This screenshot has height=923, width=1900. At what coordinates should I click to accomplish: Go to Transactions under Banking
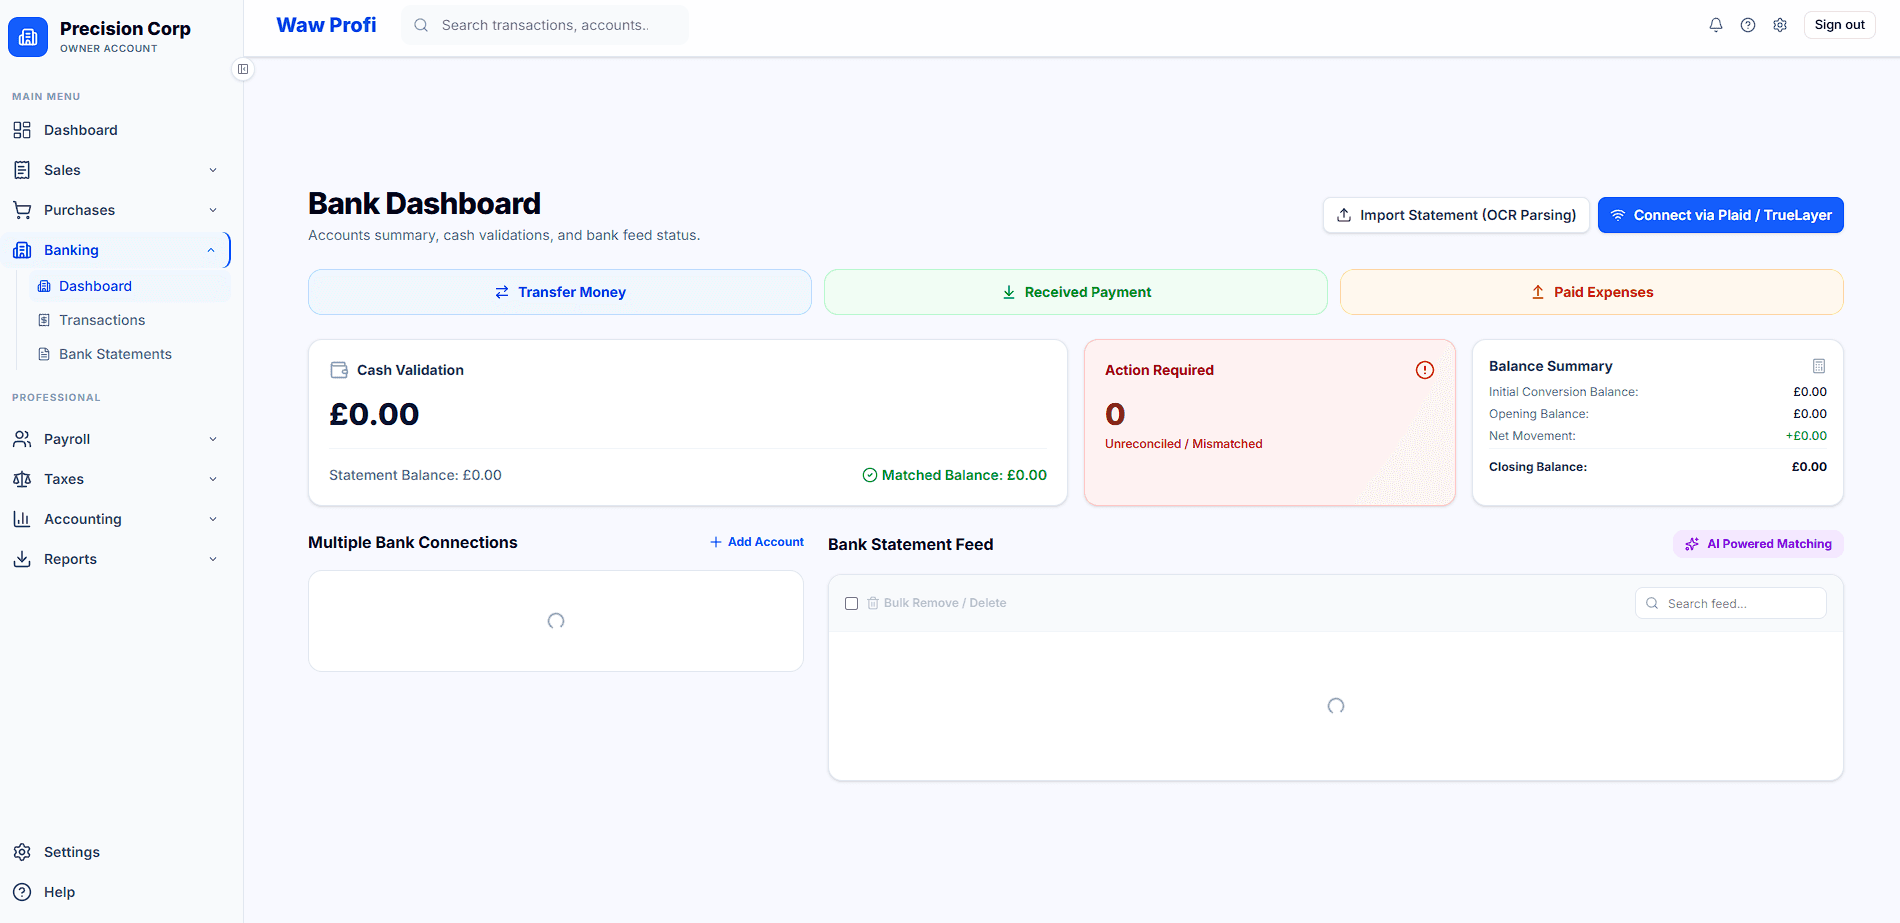(130, 320)
